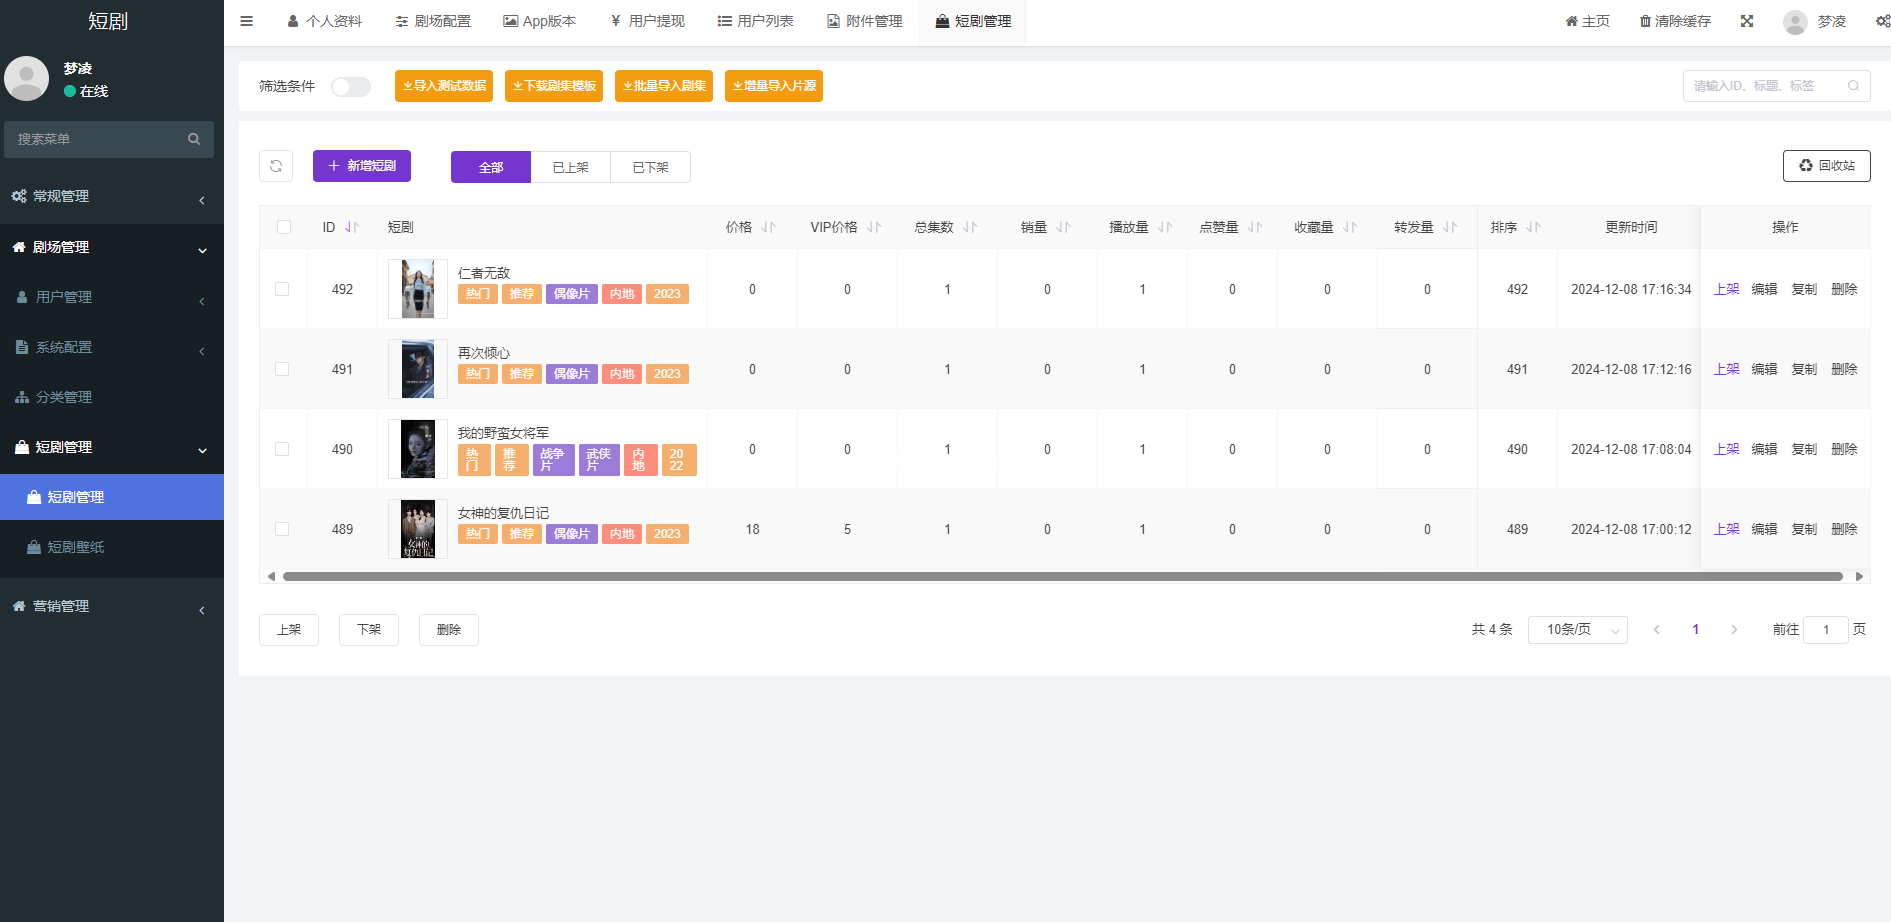Refresh the list with the reload icon
The image size is (1891, 922).
276,166
